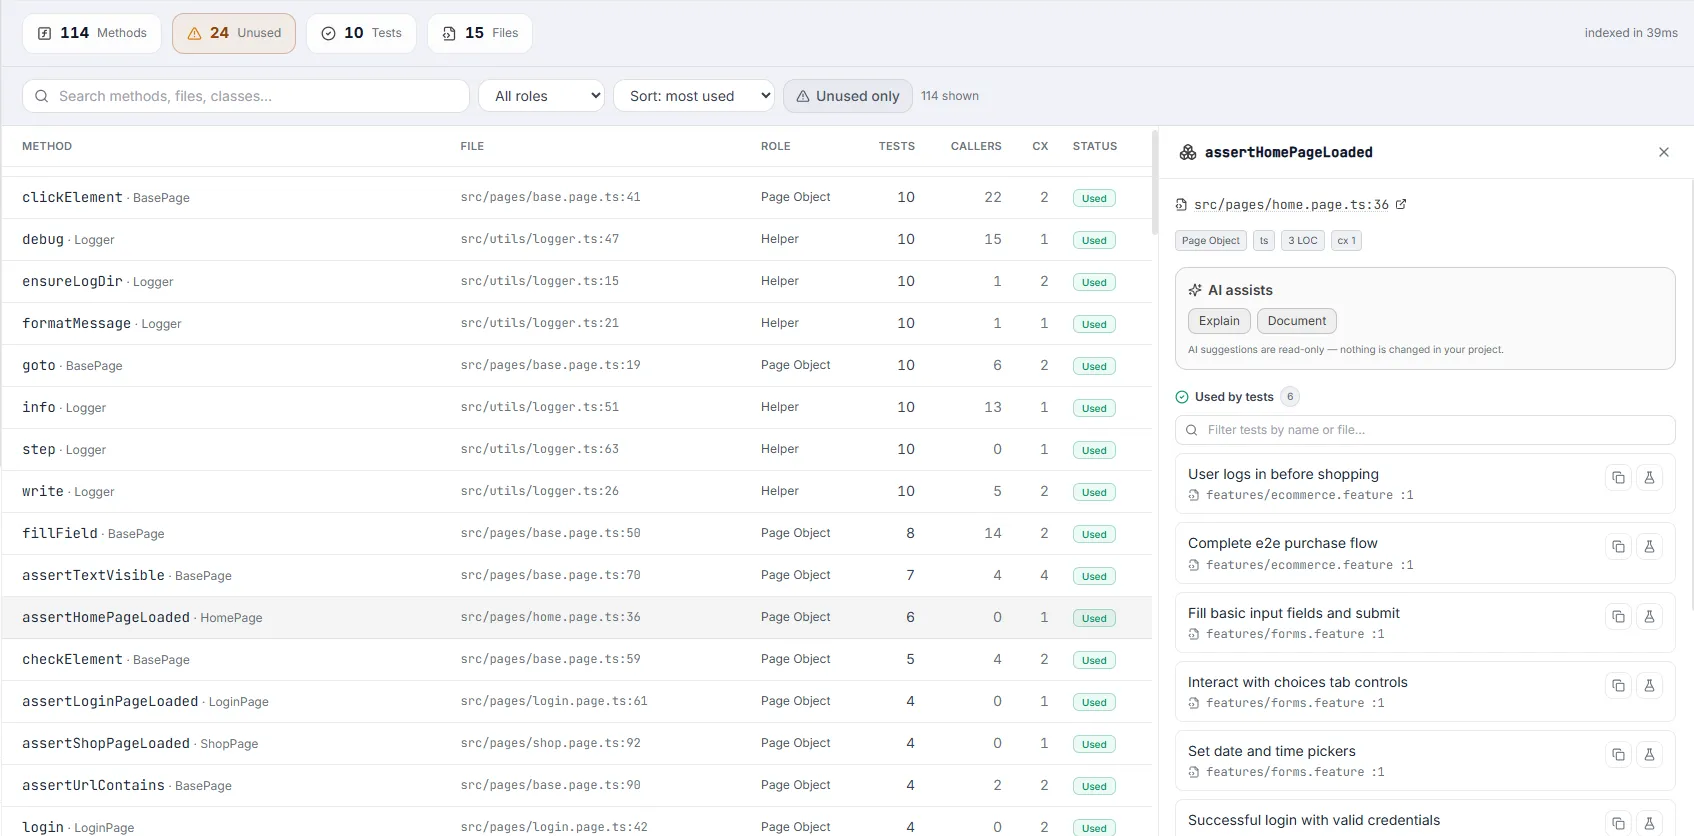Click the function icon in '114 Methods' card
1694x836 pixels.
[44, 33]
